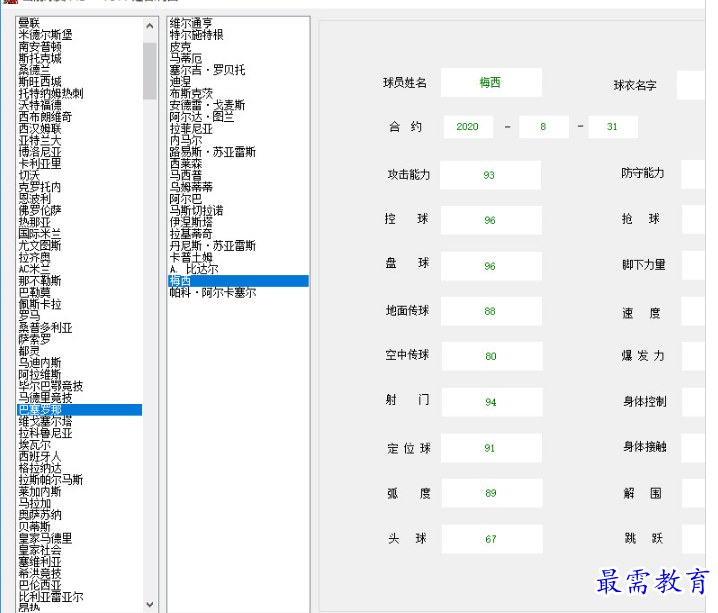Click the 球员姓名 name field

point(491,82)
